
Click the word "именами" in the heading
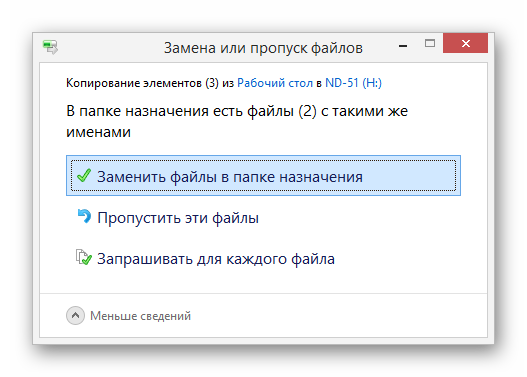point(98,132)
